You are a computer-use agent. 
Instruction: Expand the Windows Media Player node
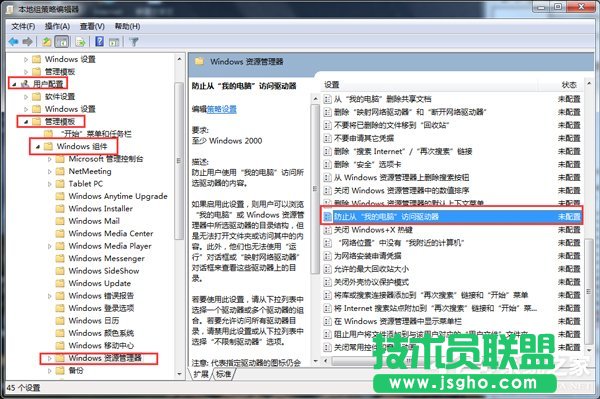click(50, 246)
